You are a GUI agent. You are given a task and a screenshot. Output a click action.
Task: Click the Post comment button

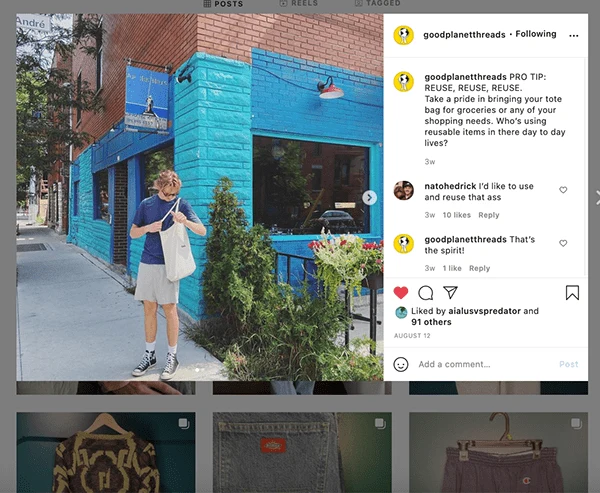(x=569, y=364)
